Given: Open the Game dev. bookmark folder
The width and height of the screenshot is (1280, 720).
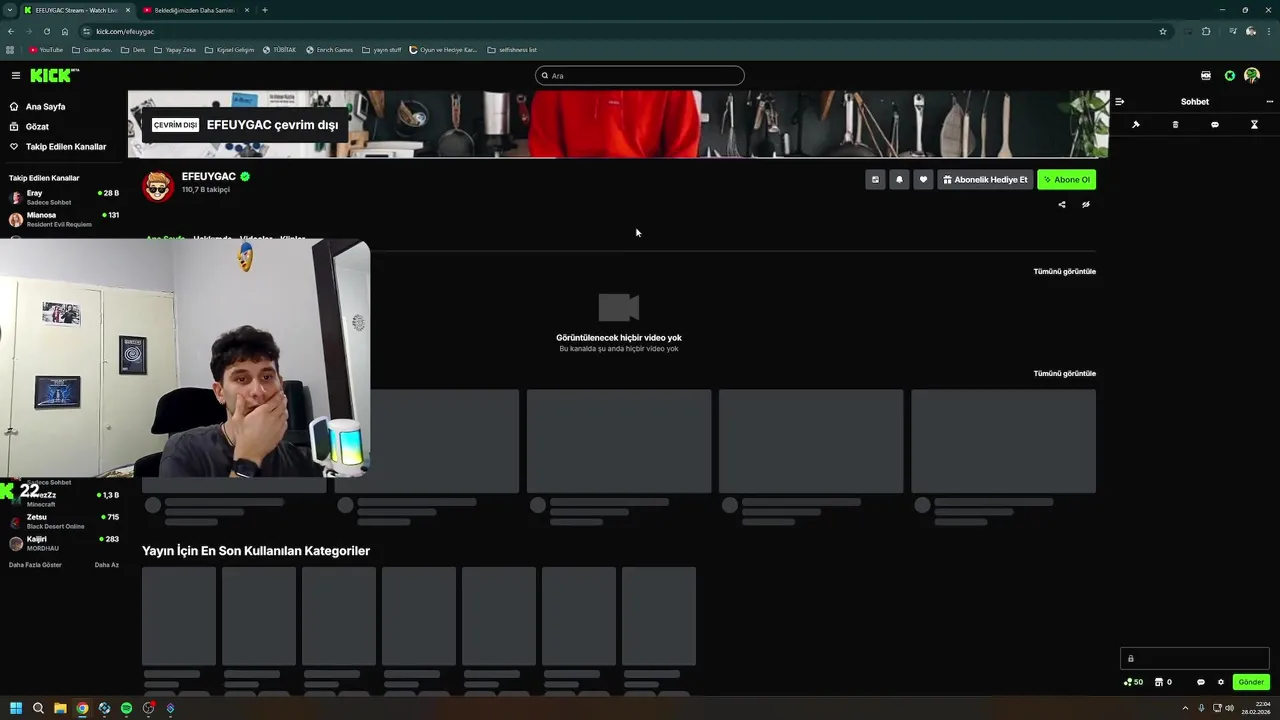Looking at the screenshot, I should tap(92, 49).
